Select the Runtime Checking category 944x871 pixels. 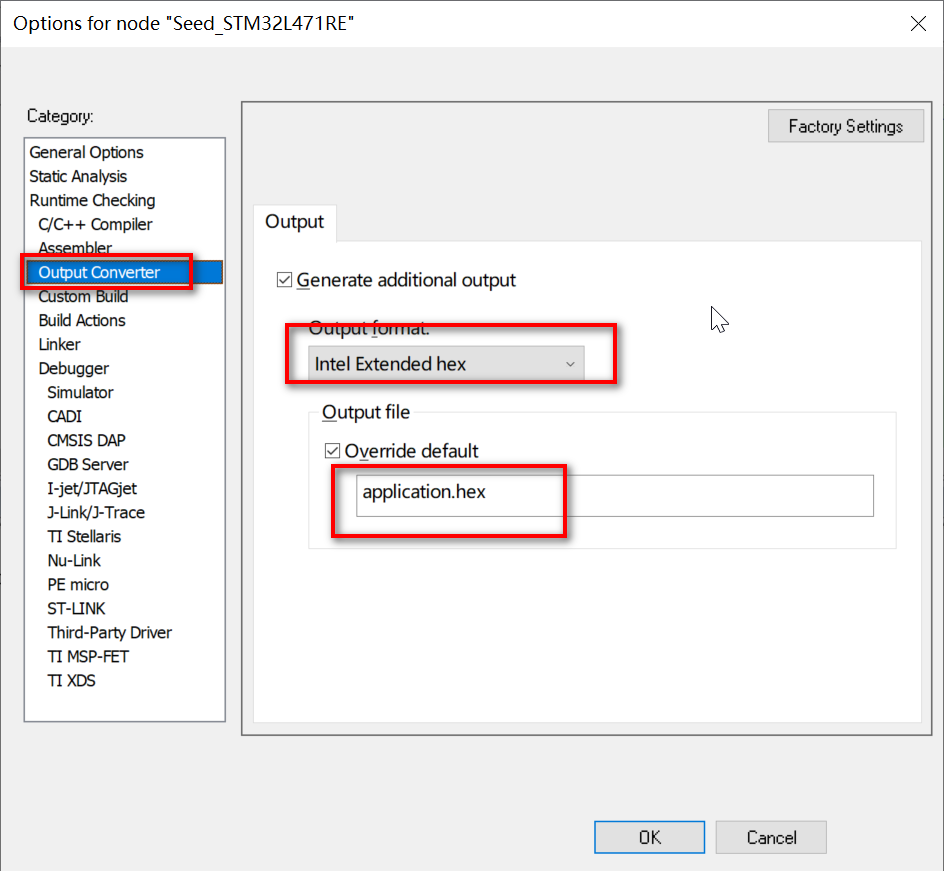coord(92,200)
